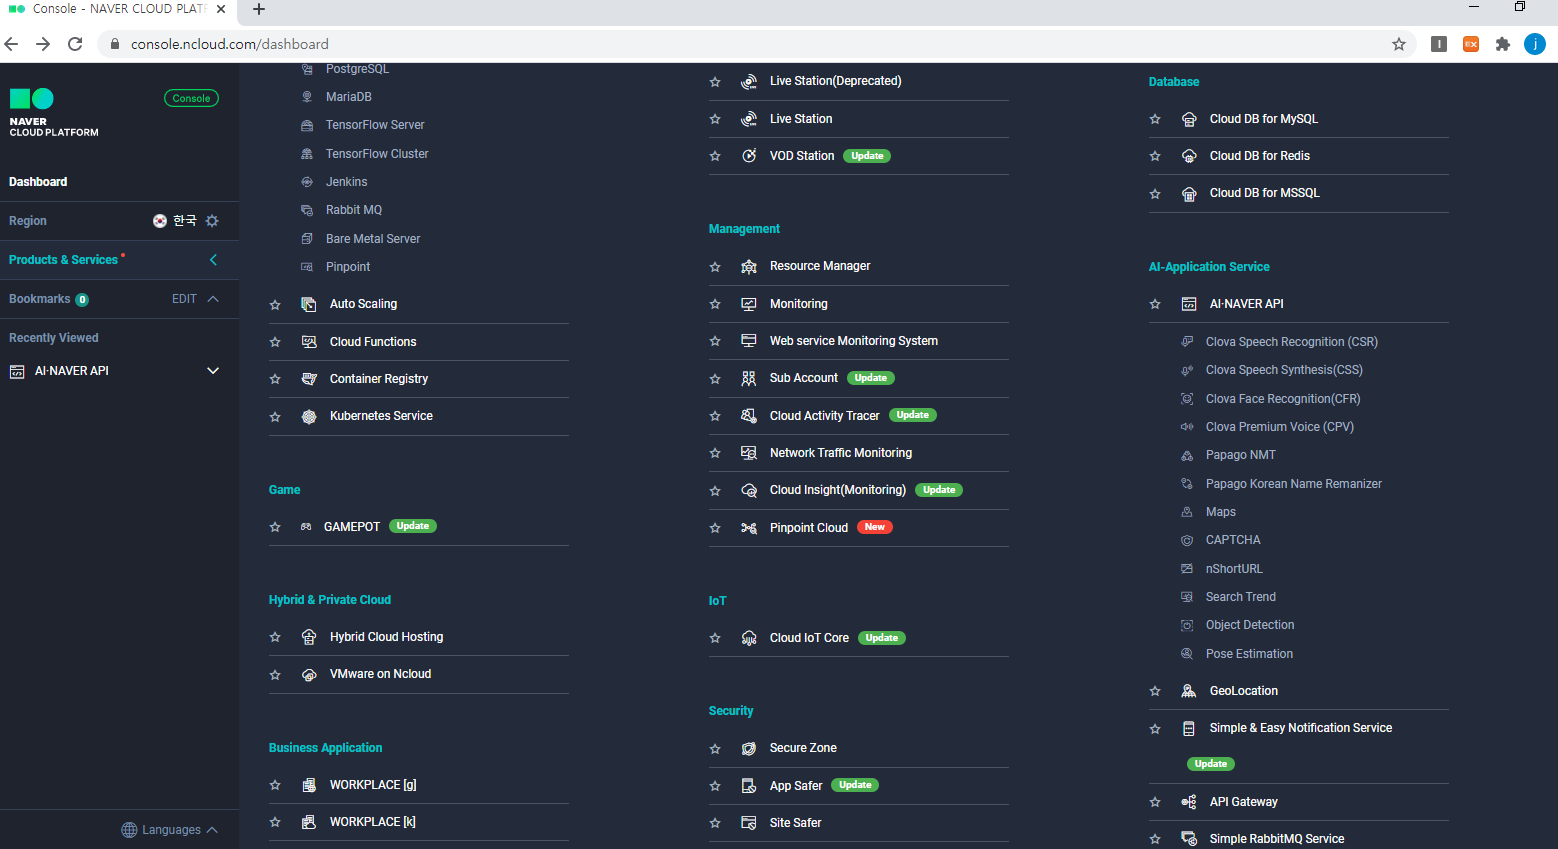1558x849 pixels.
Task: Click the Hybrid Cloud Hosting icon
Action: 309,637
